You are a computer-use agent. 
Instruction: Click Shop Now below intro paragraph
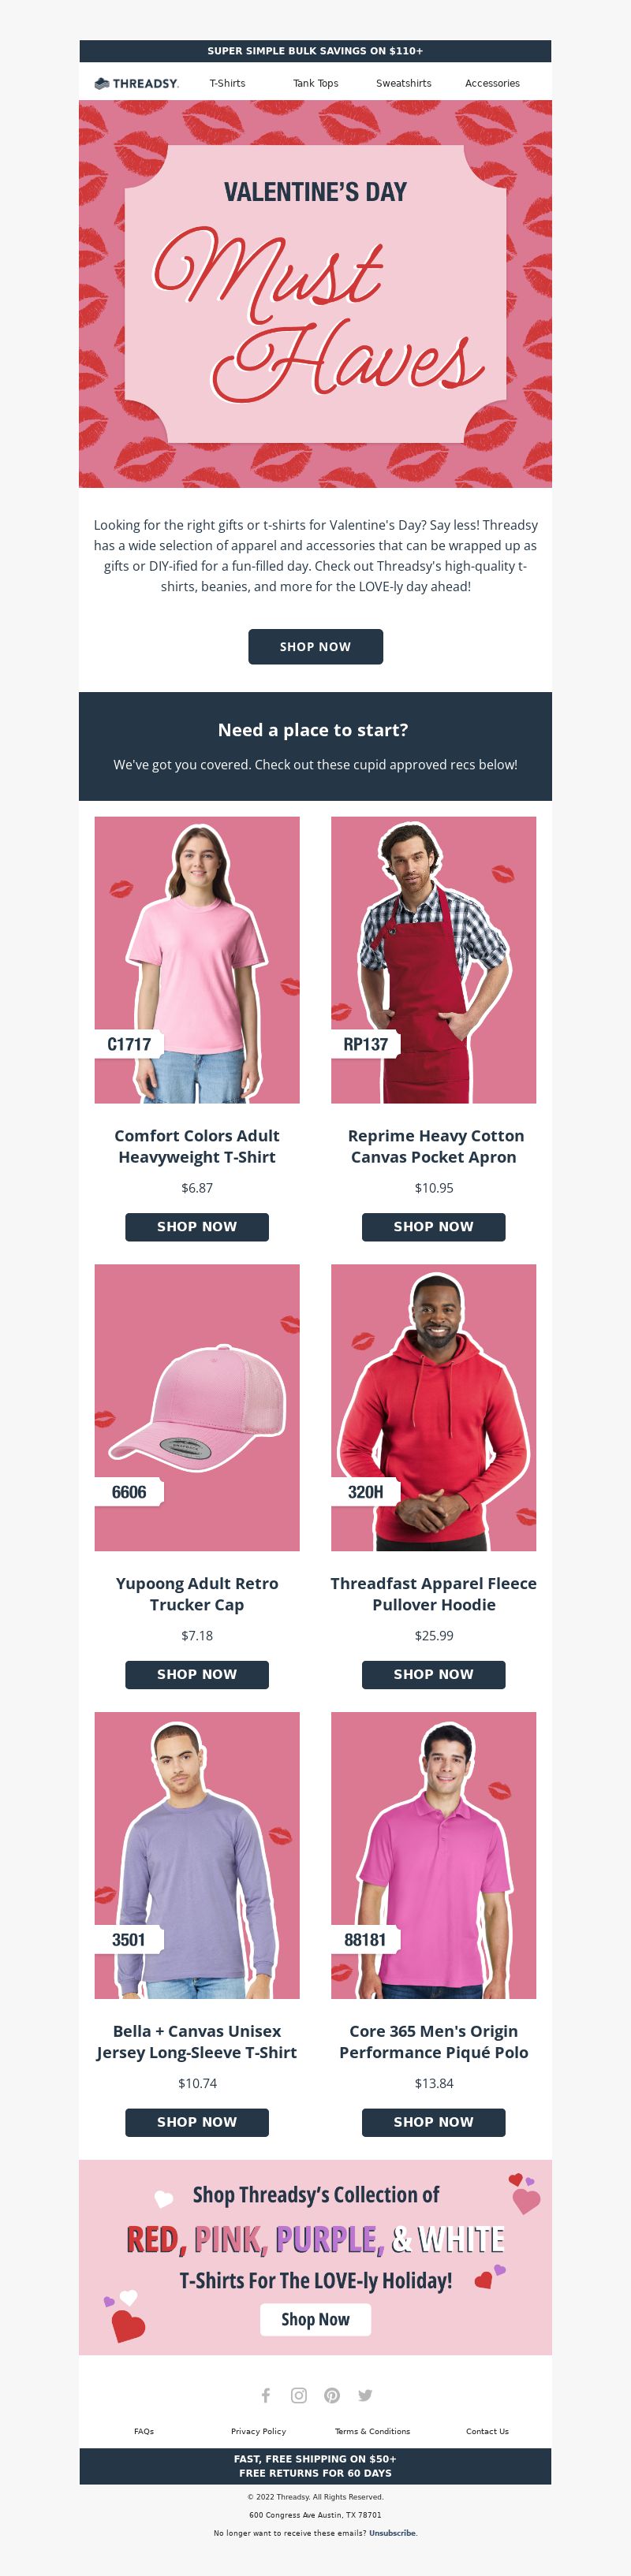(x=315, y=647)
